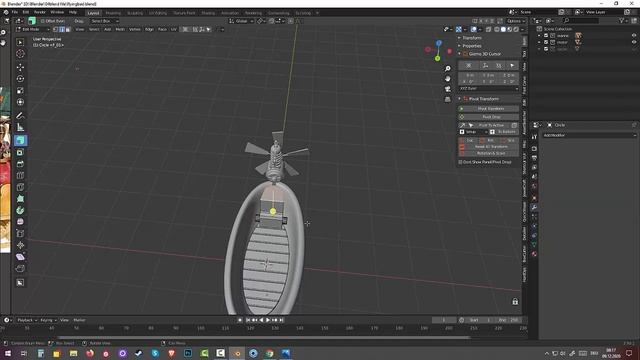
Task: Open the Add Modifier dropdown
Action: 589,135
